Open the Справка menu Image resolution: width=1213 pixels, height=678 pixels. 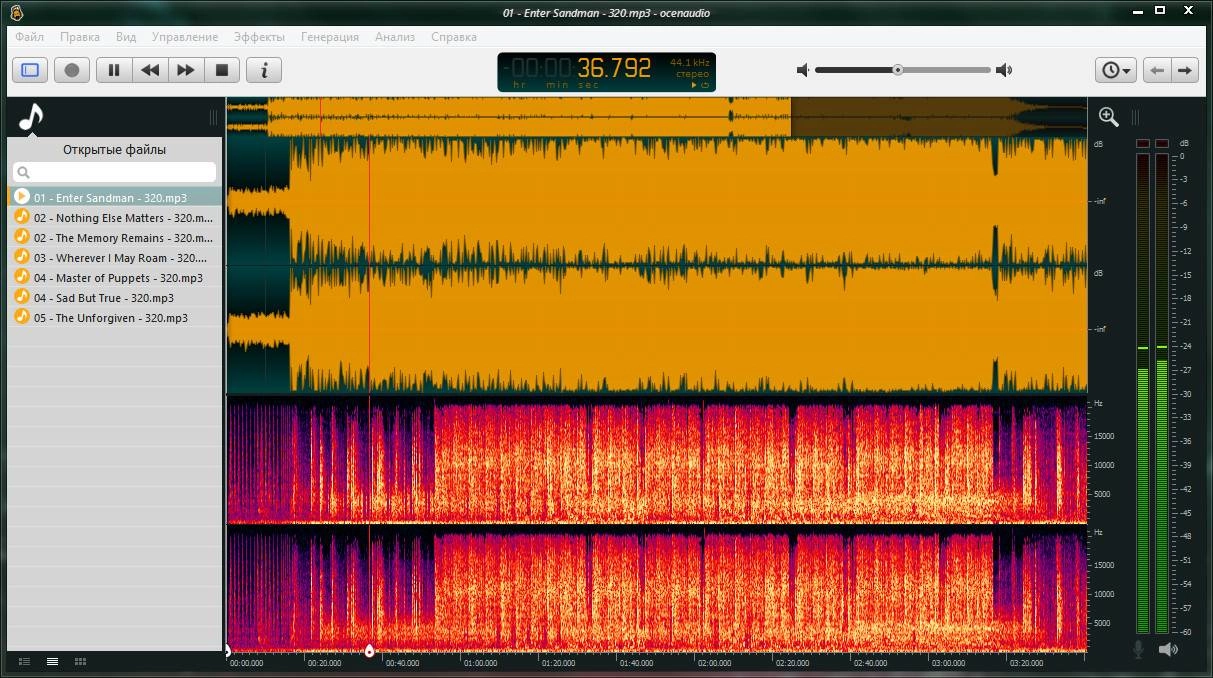(x=454, y=37)
